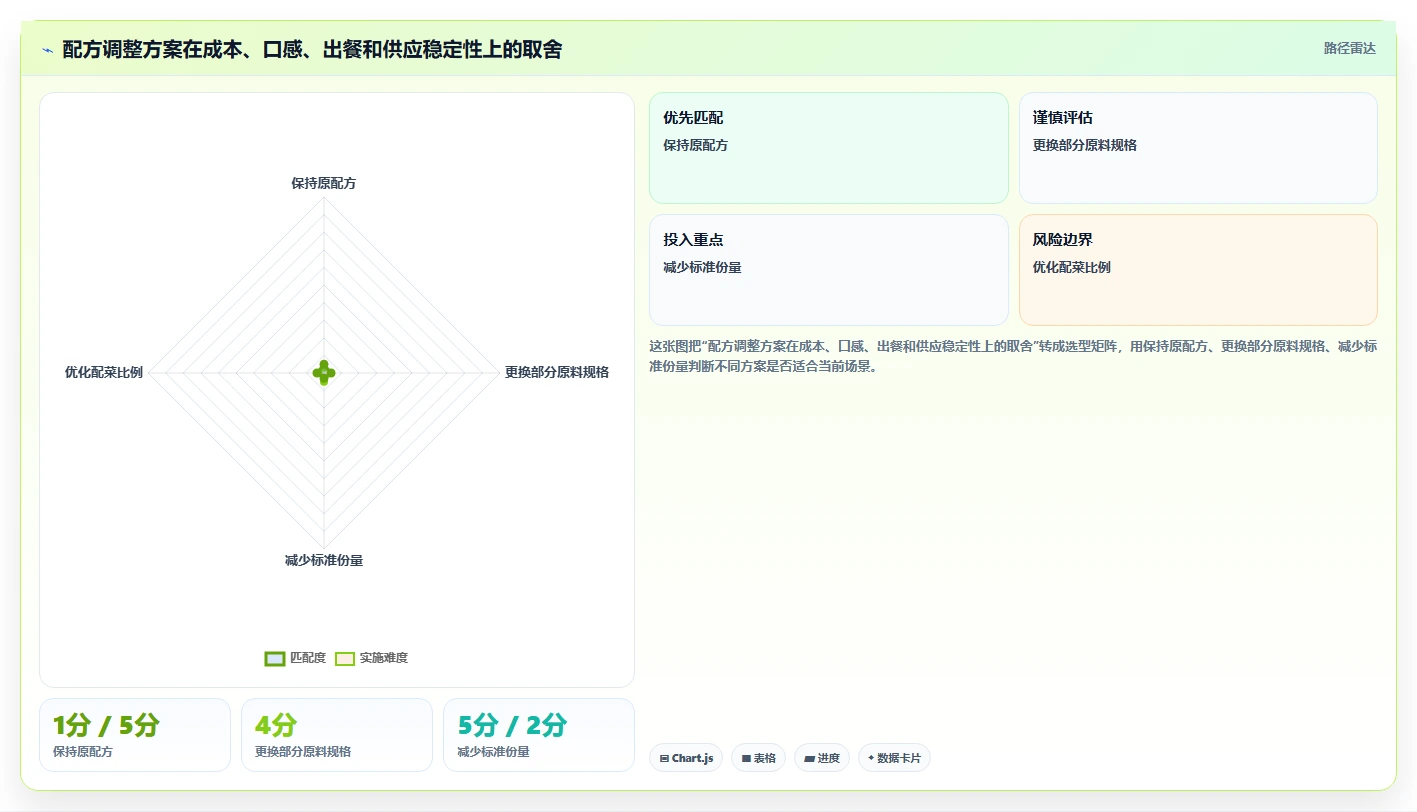Click the 实施难度 legend color box

[345, 658]
